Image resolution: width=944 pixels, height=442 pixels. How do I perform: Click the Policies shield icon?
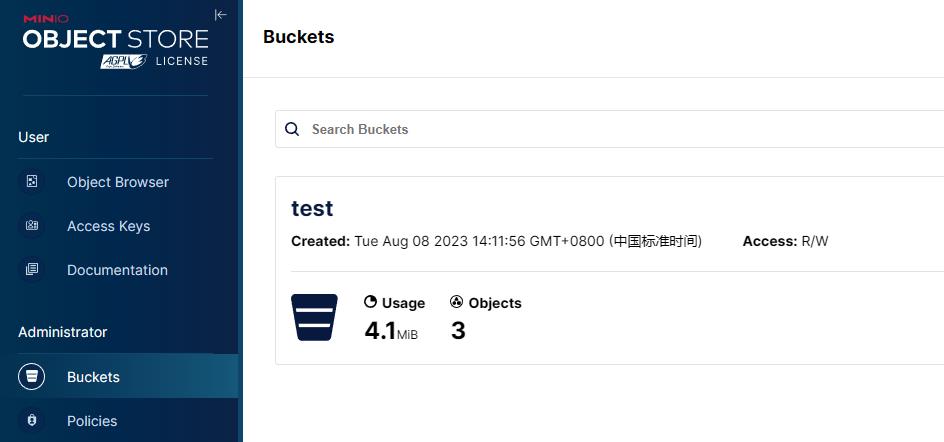(32, 421)
